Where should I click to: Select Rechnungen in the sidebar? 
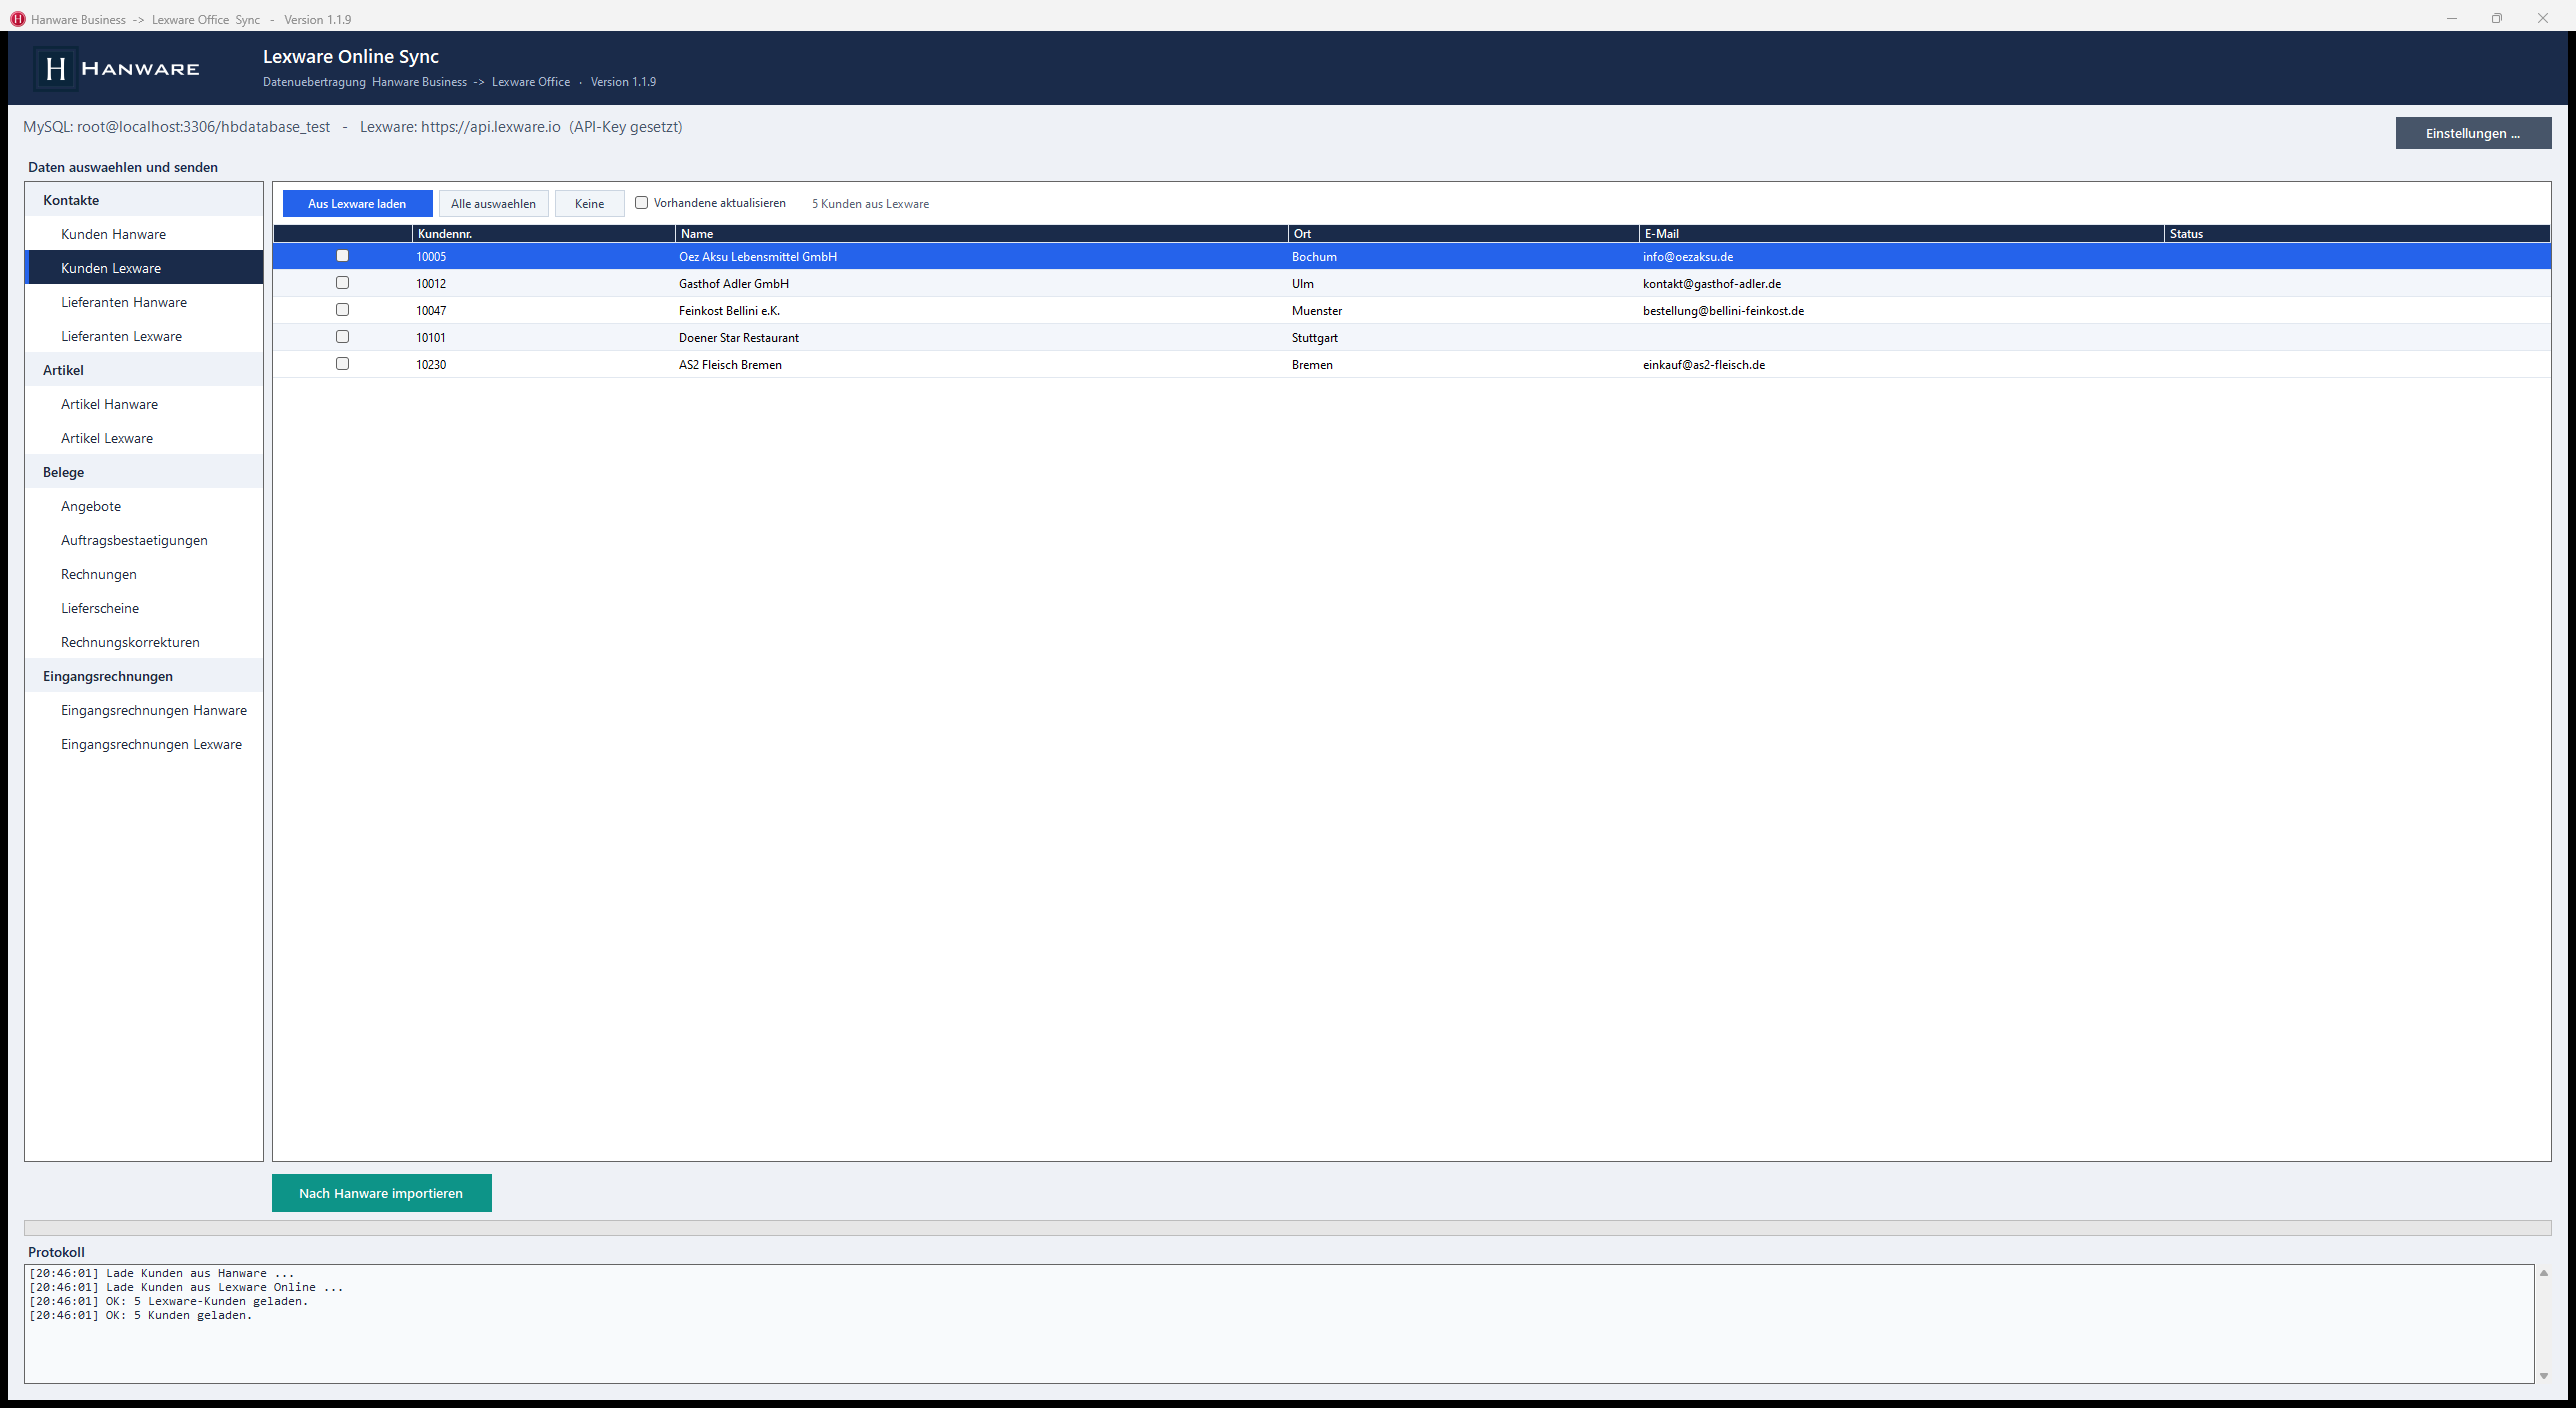coord(144,574)
